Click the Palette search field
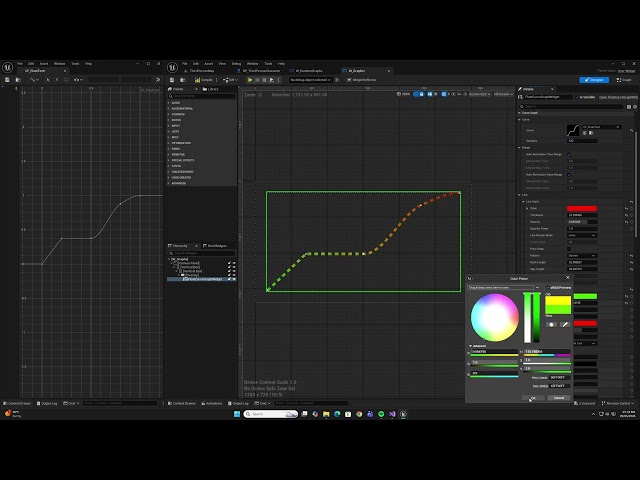 pos(202,96)
